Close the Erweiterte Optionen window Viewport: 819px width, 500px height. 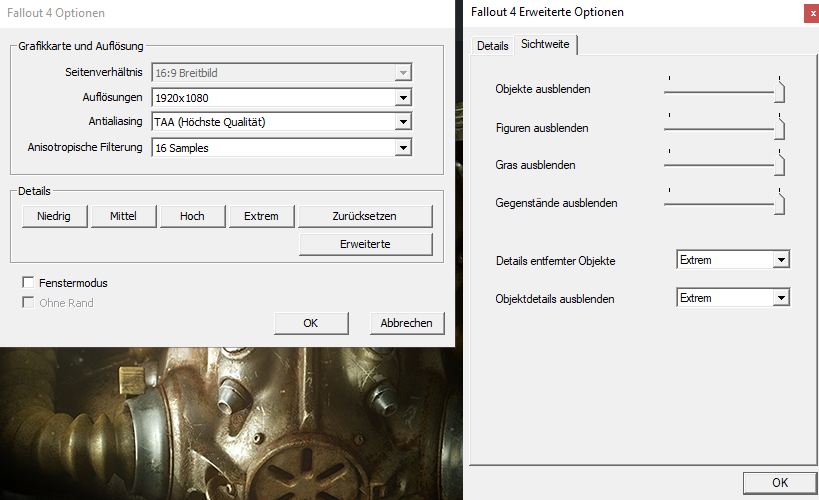click(x=812, y=14)
